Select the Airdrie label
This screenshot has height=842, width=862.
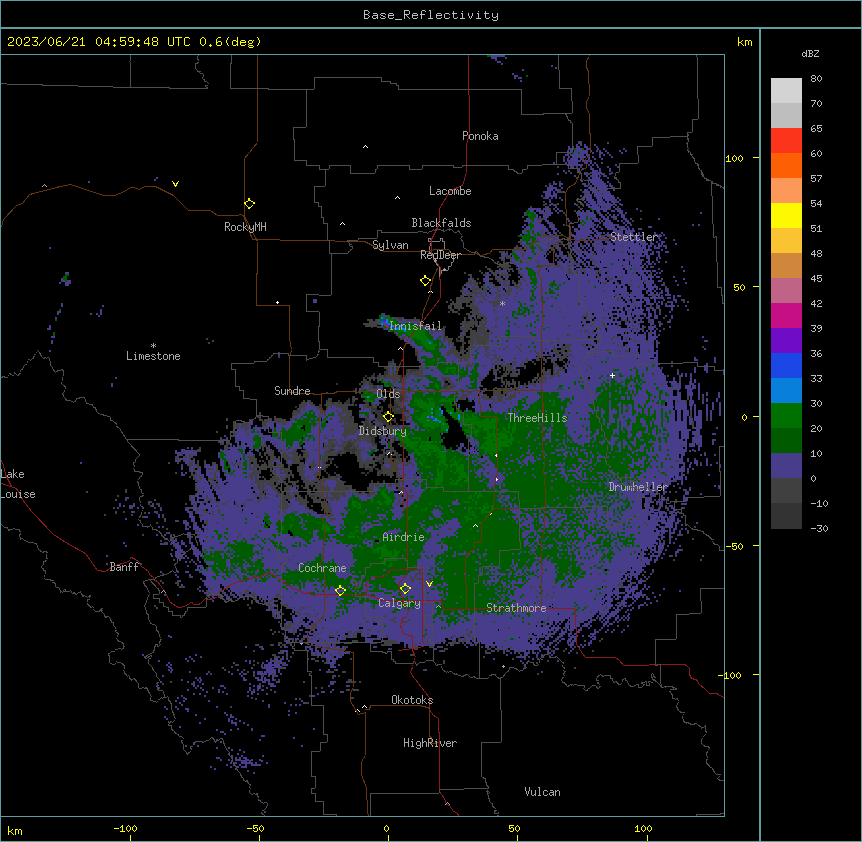tap(404, 537)
